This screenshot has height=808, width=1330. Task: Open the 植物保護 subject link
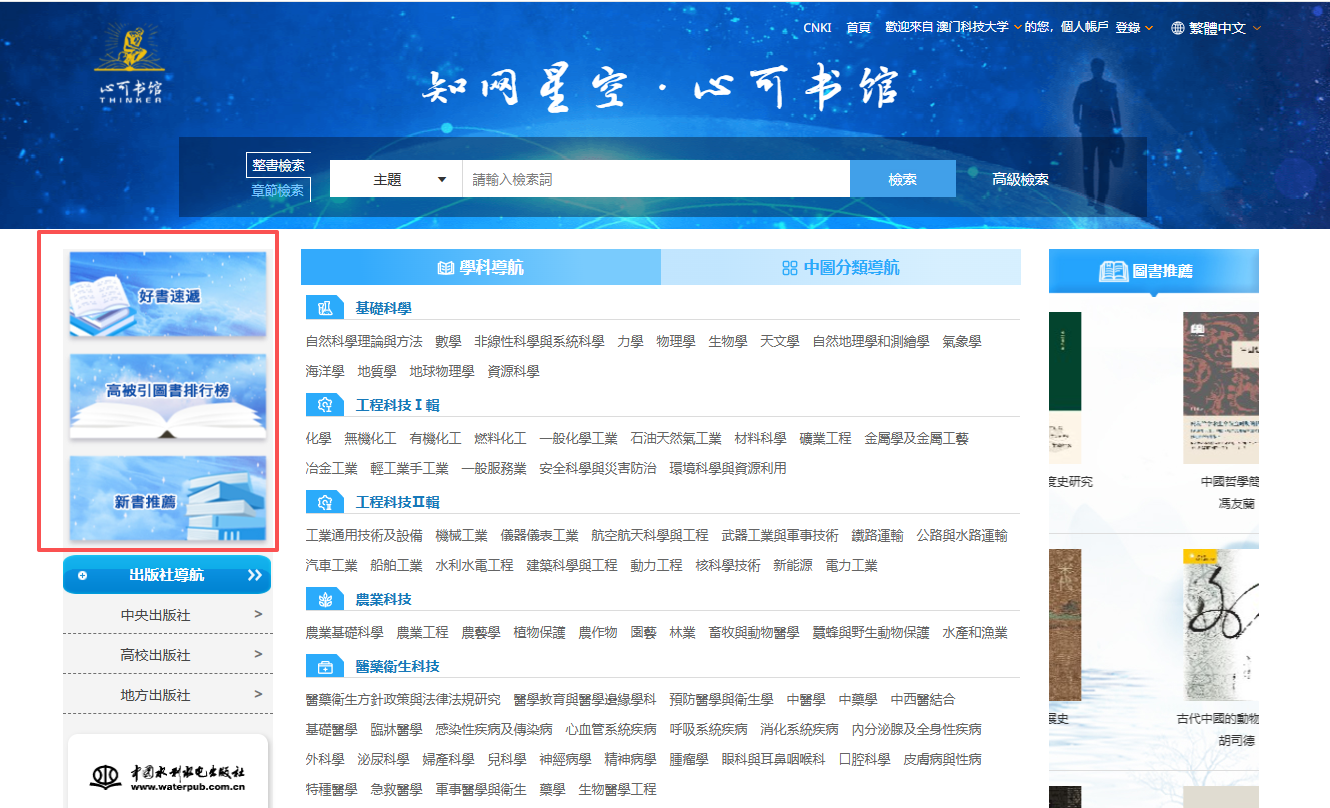pyautogui.click(x=539, y=632)
